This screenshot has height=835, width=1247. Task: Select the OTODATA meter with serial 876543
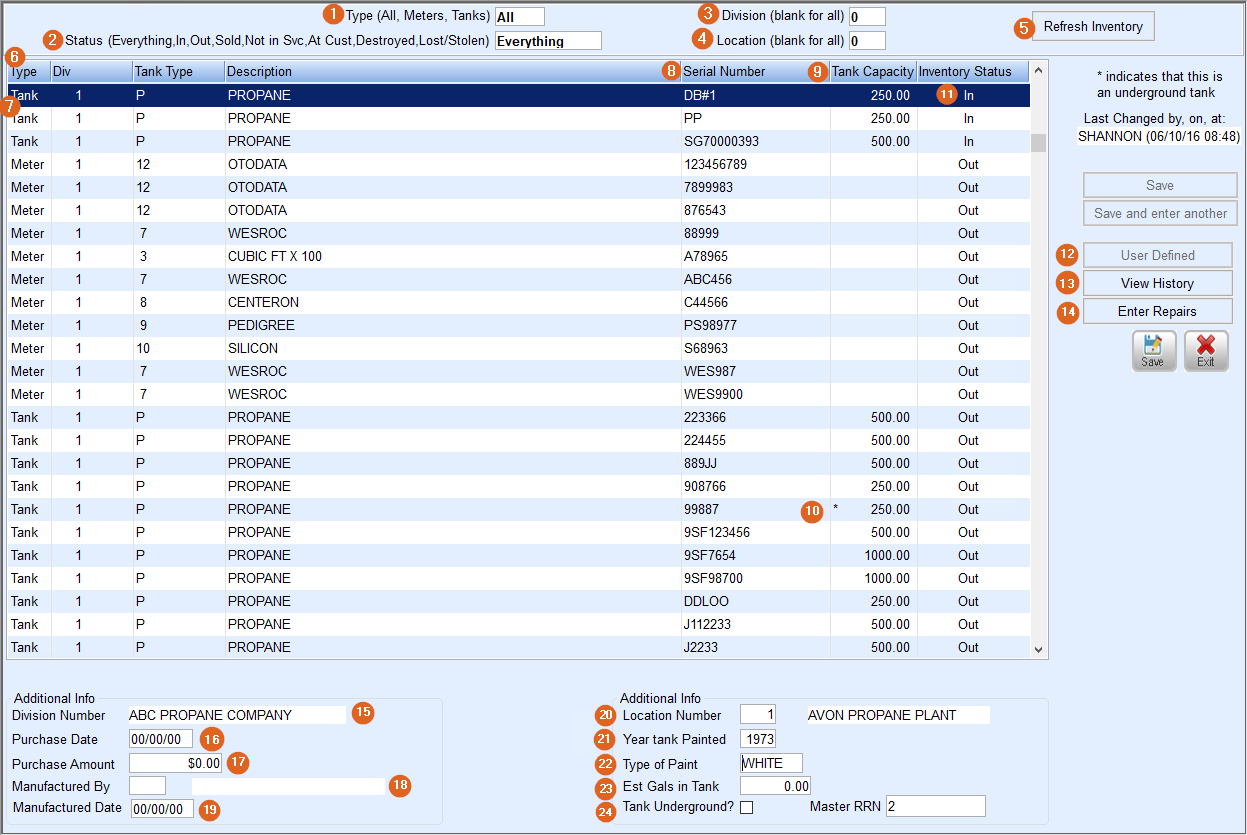pyautogui.click(x=519, y=210)
